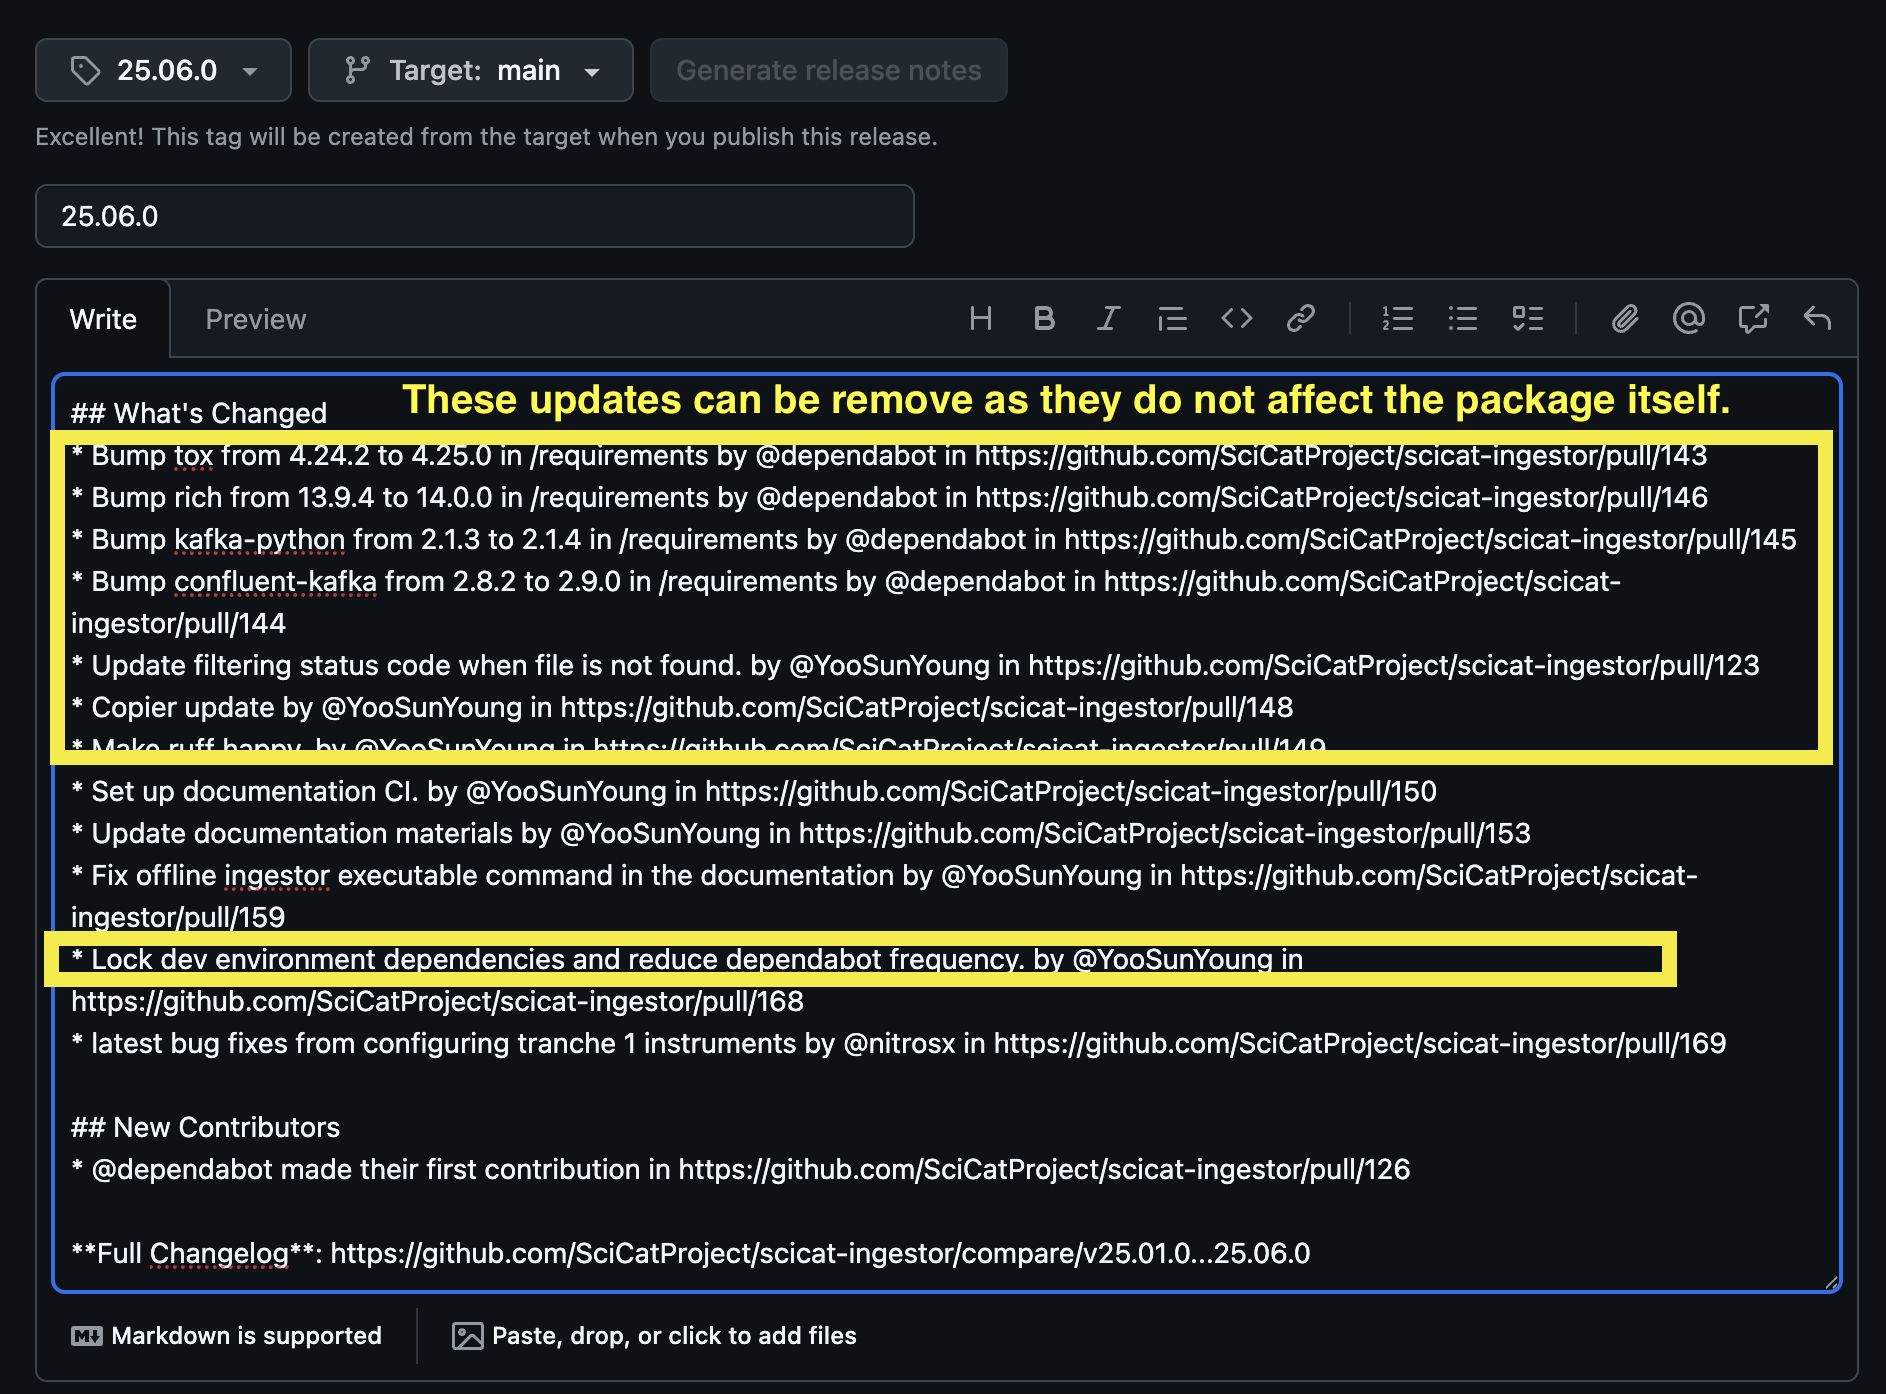Open the 25.06.0 tag dropdown

pos(163,71)
